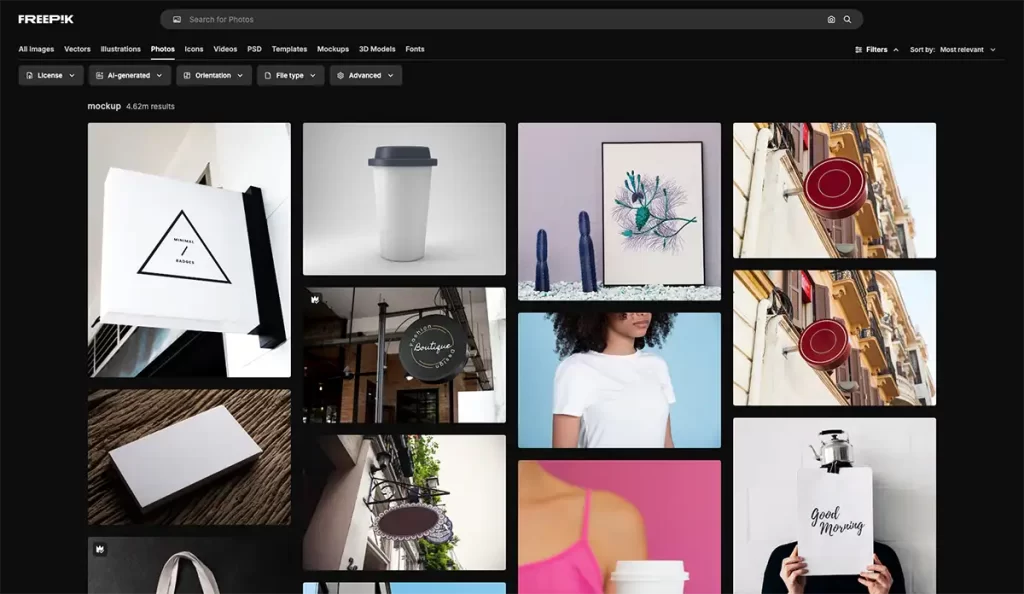The image size is (1024, 594).
Task: Open the Good Morning poster photo
Action: coord(834,505)
